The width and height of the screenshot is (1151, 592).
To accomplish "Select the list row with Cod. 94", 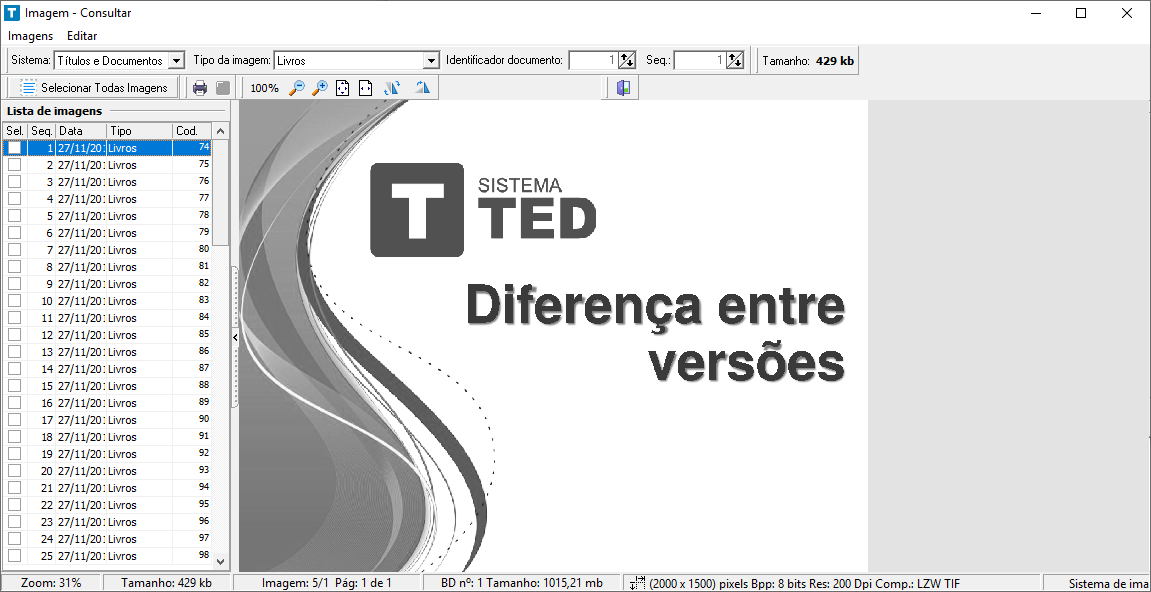I will pyautogui.click(x=108, y=488).
